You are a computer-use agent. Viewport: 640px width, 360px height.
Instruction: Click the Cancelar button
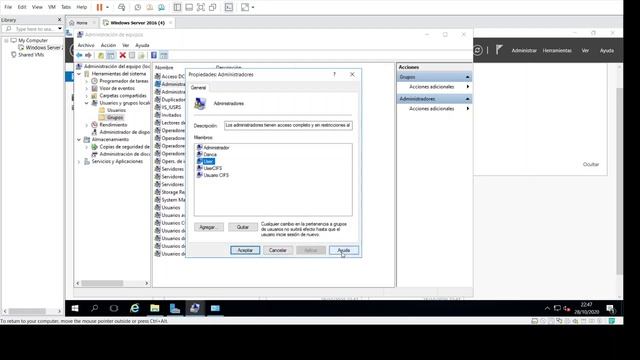pyautogui.click(x=278, y=250)
